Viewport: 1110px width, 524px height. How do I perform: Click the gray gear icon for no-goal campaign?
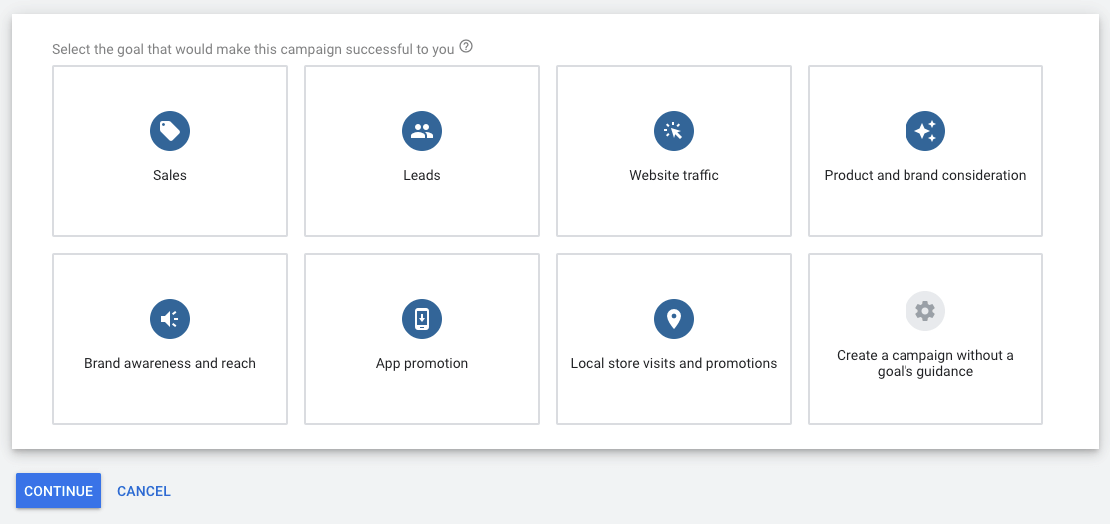[x=925, y=311]
